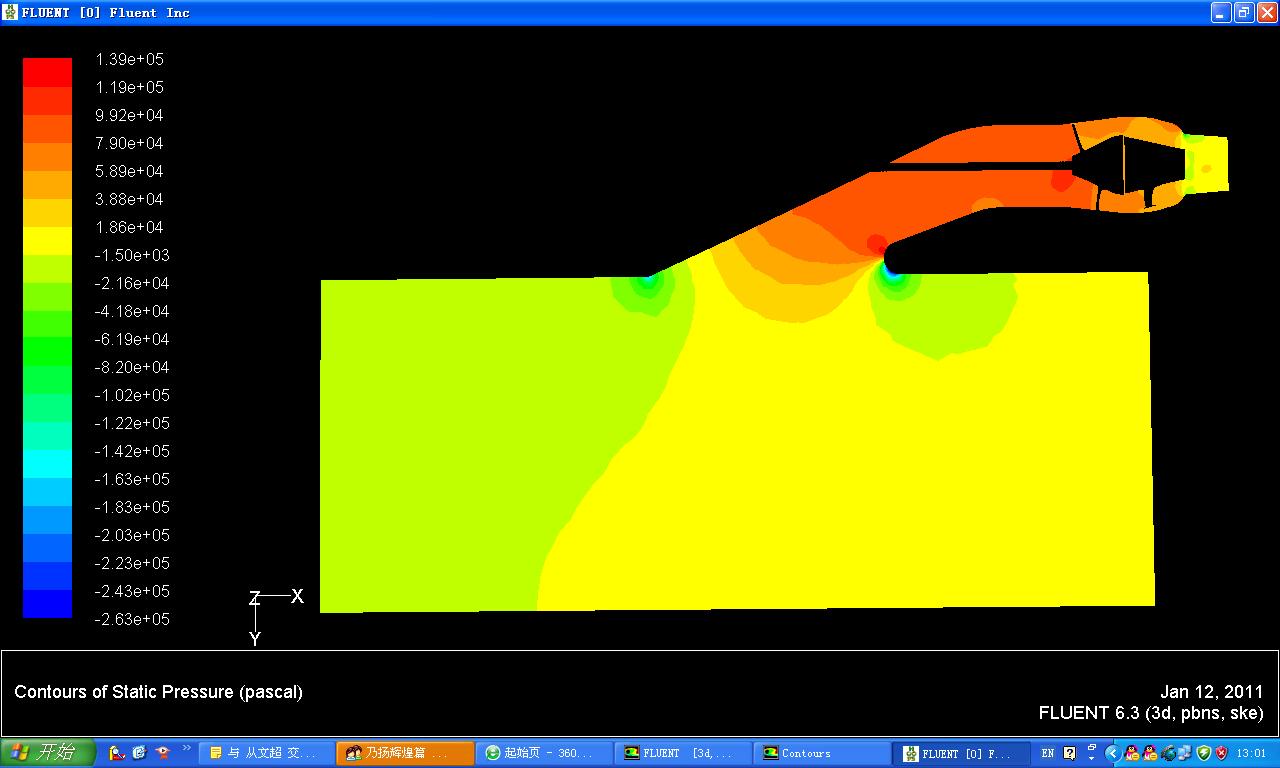Click the system clock showing 13:01
The height and width of the screenshot is (768, 1280).
(1251, 753)
